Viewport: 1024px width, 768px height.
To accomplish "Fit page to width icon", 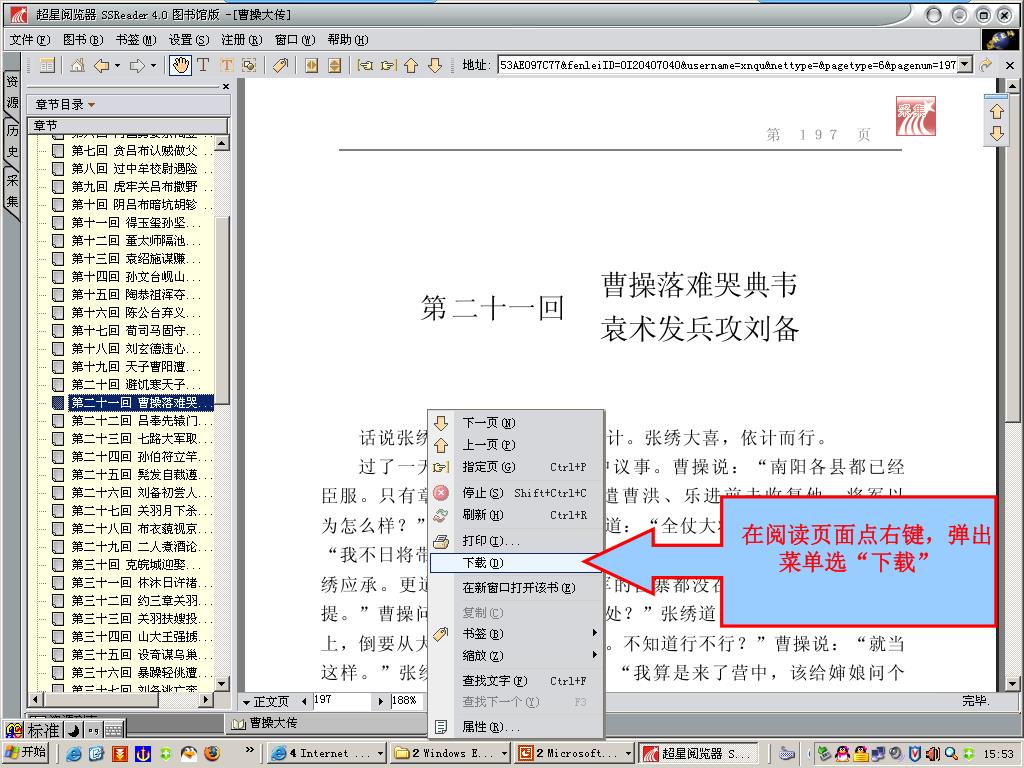I will click(x=312, y=65).
